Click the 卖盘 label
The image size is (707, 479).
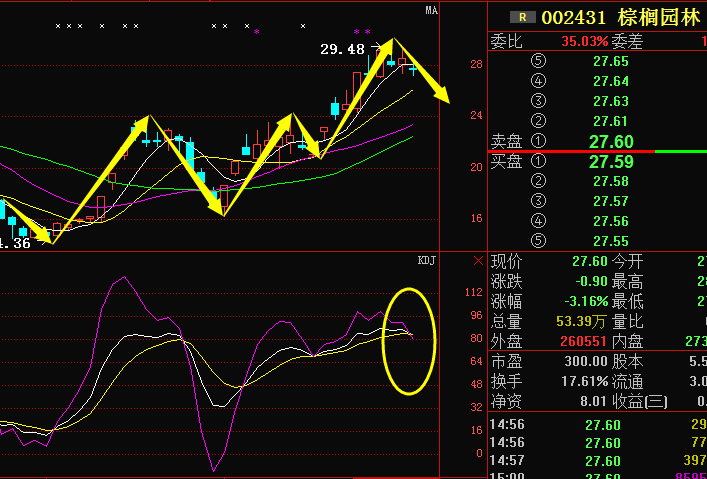click(x=506, y=141)
